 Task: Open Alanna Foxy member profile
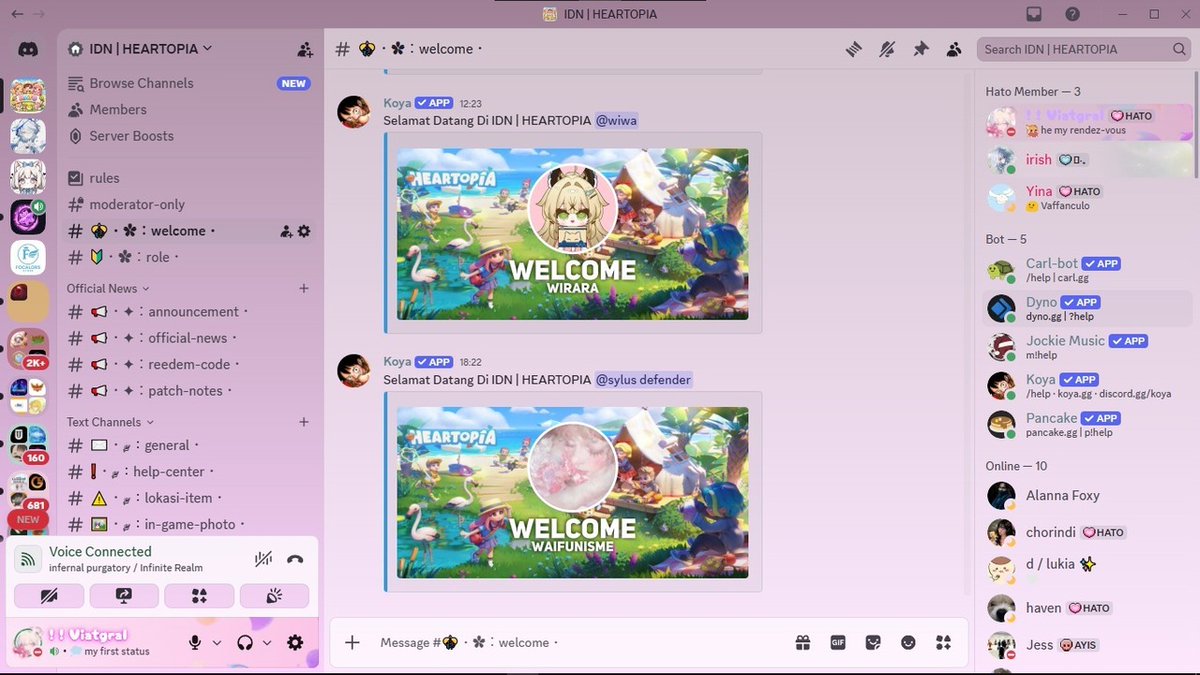coord(1088,496)
